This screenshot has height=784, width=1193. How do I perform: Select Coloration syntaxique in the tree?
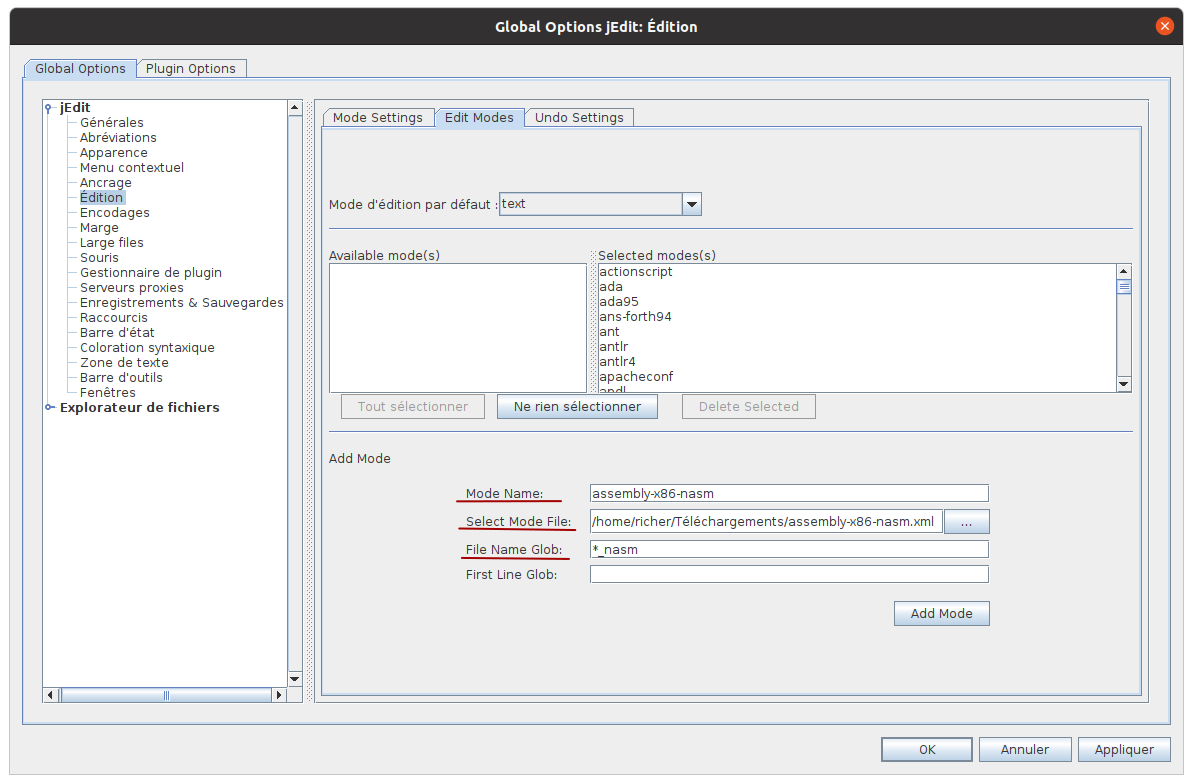pyautogui.click(x=147, y=348)
